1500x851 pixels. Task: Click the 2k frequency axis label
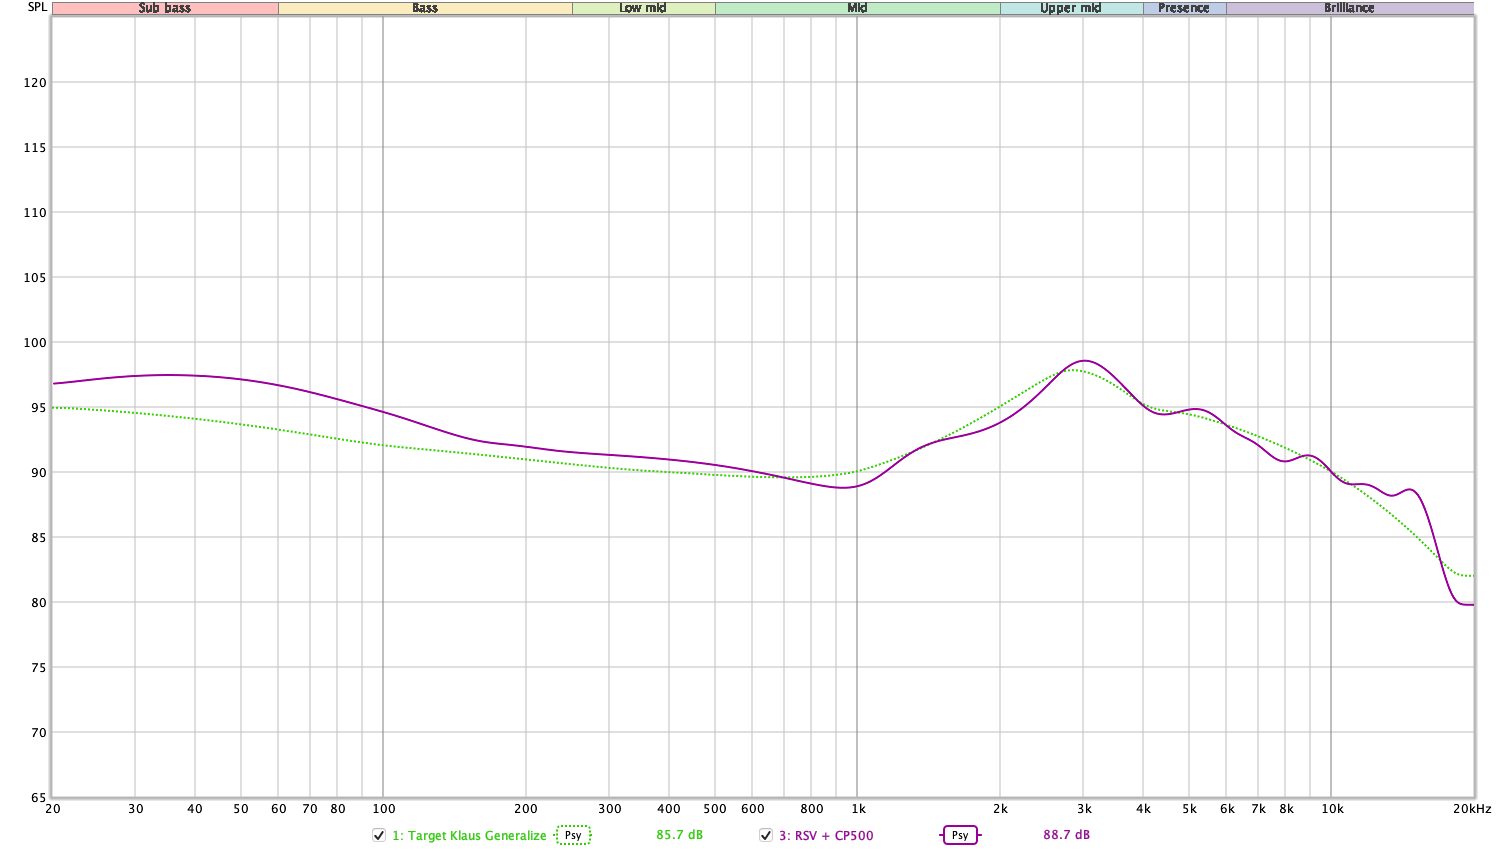pos(1000,809)
